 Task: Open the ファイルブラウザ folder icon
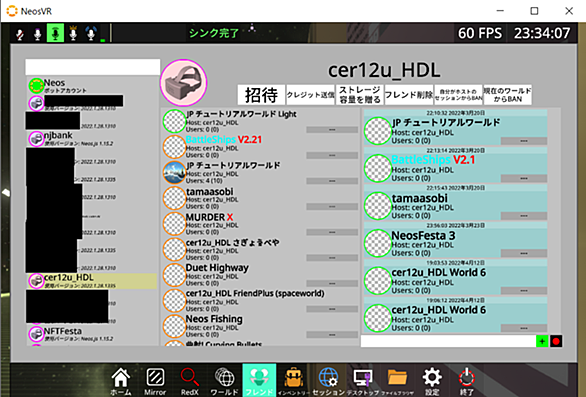[x=397, y=381]
